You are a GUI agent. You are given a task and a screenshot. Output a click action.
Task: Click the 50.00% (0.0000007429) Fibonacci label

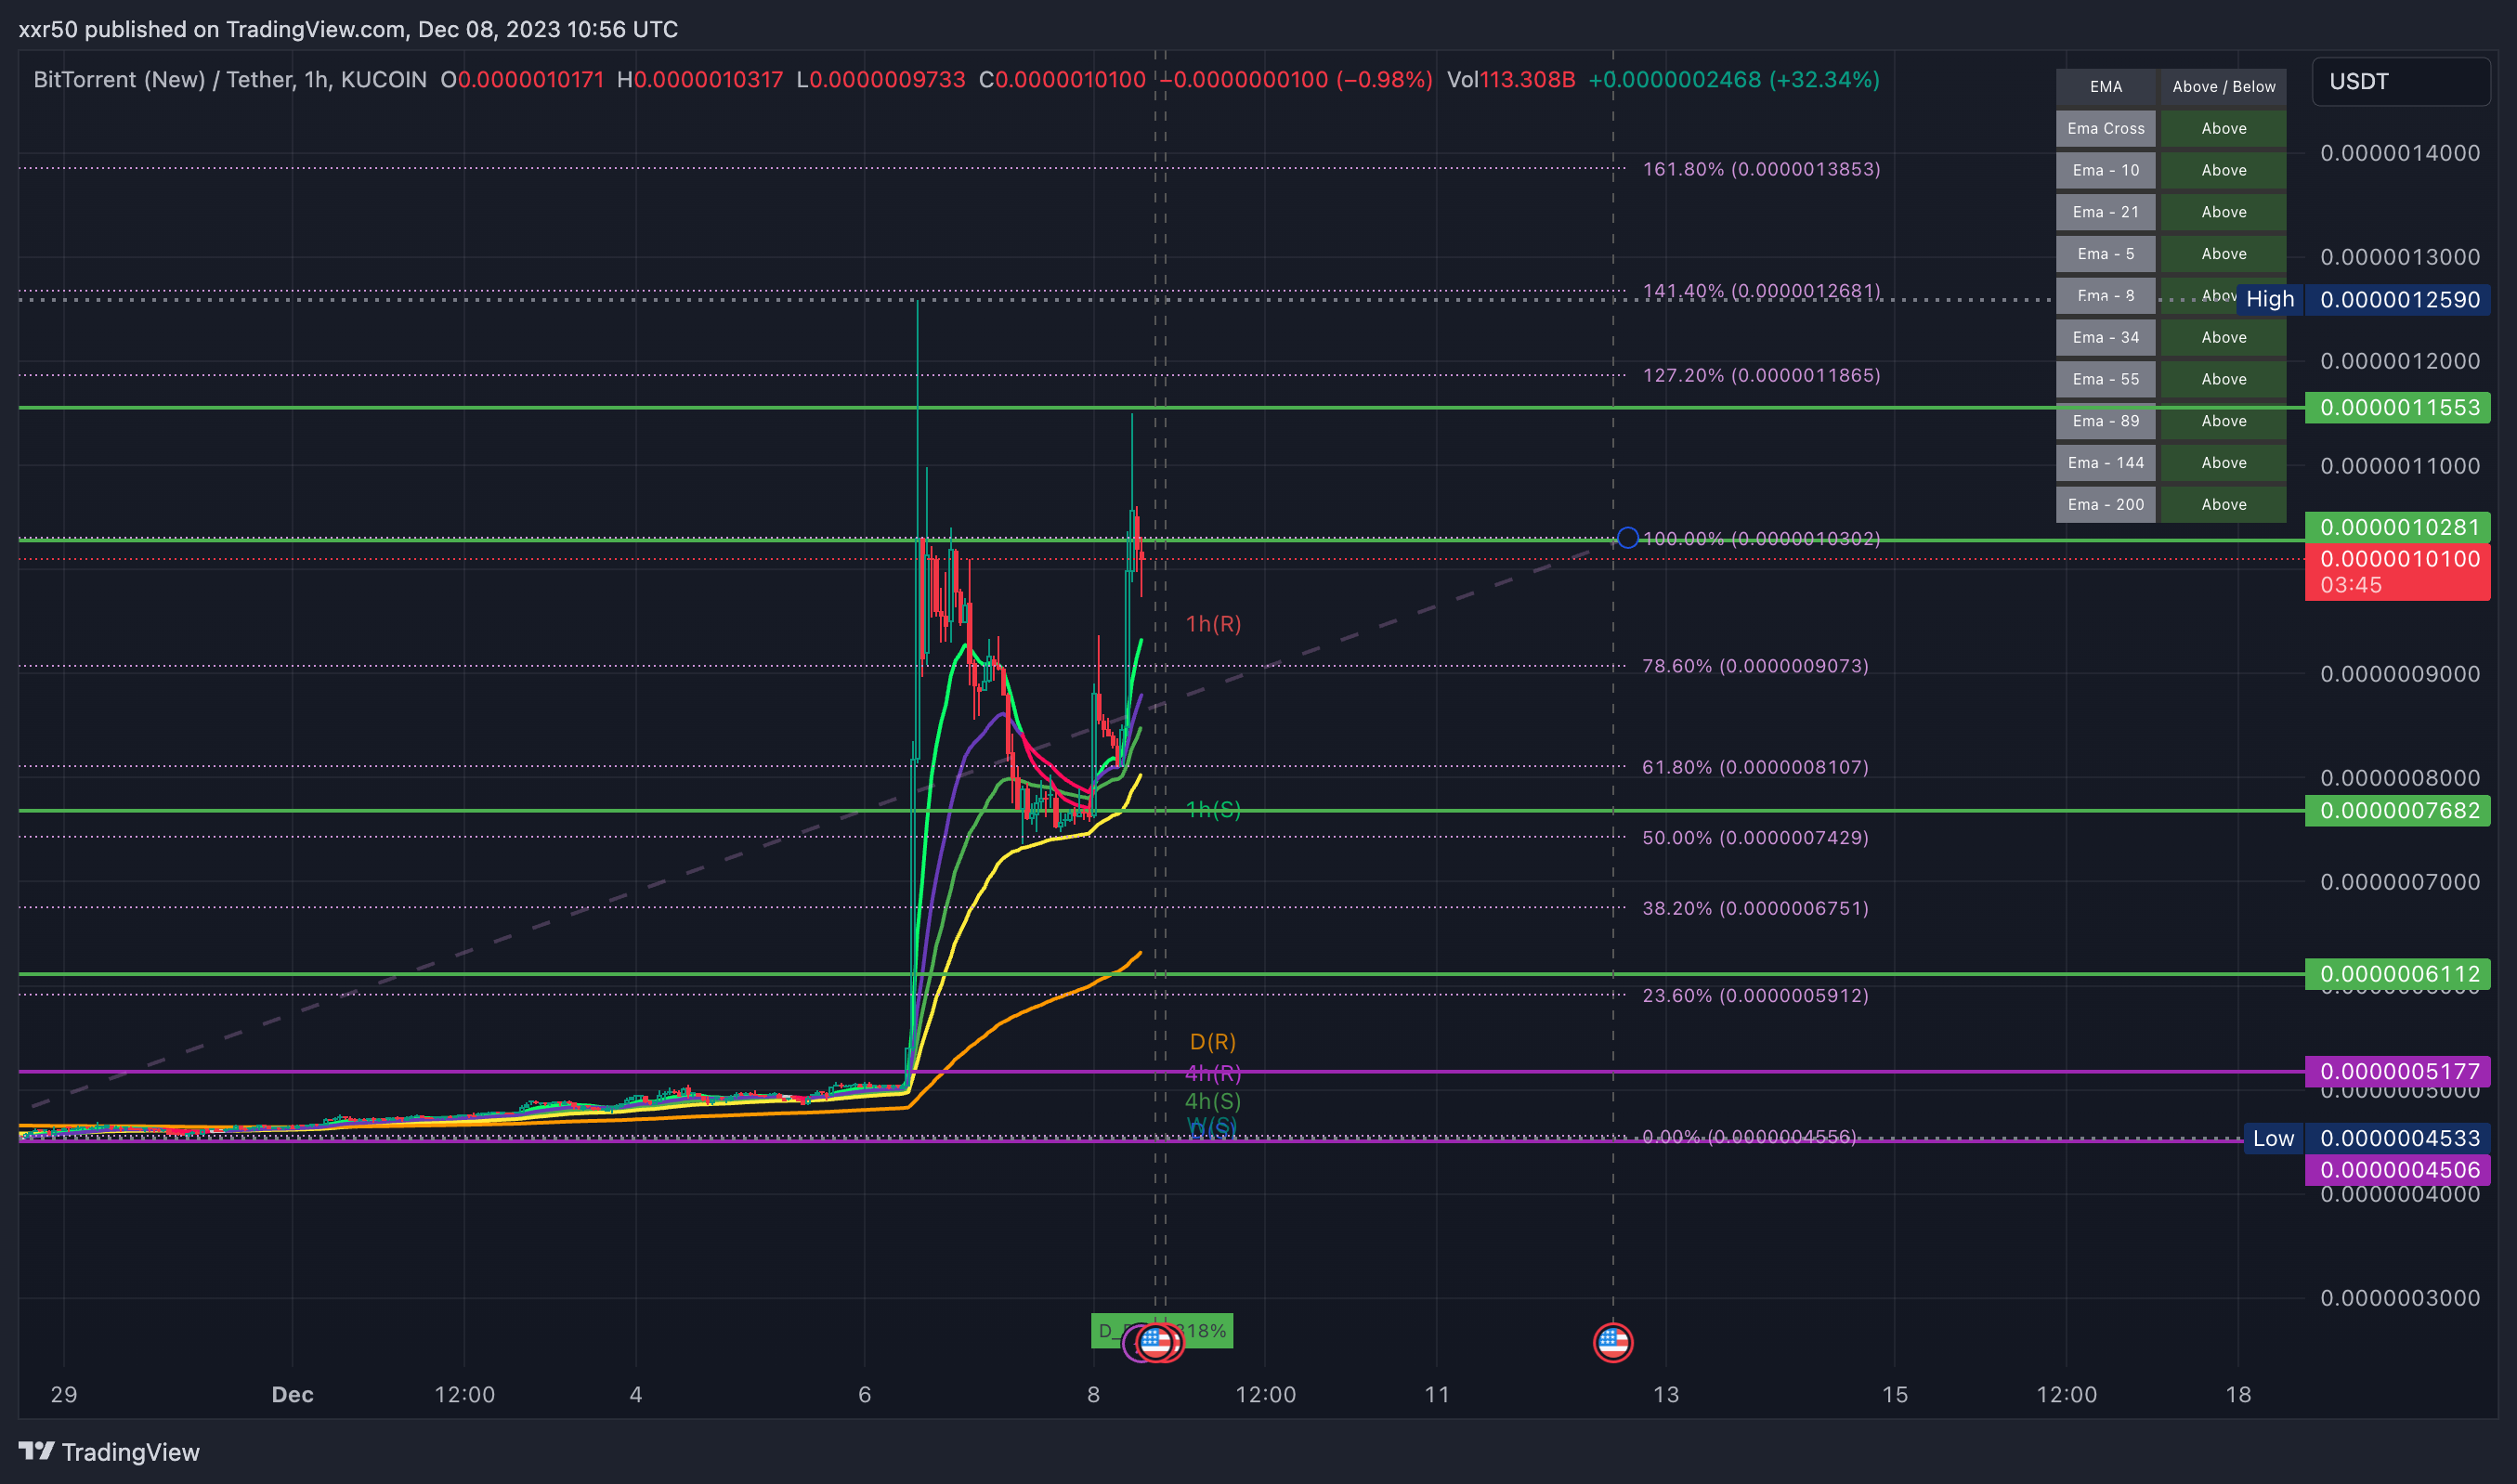(1755, 838)
